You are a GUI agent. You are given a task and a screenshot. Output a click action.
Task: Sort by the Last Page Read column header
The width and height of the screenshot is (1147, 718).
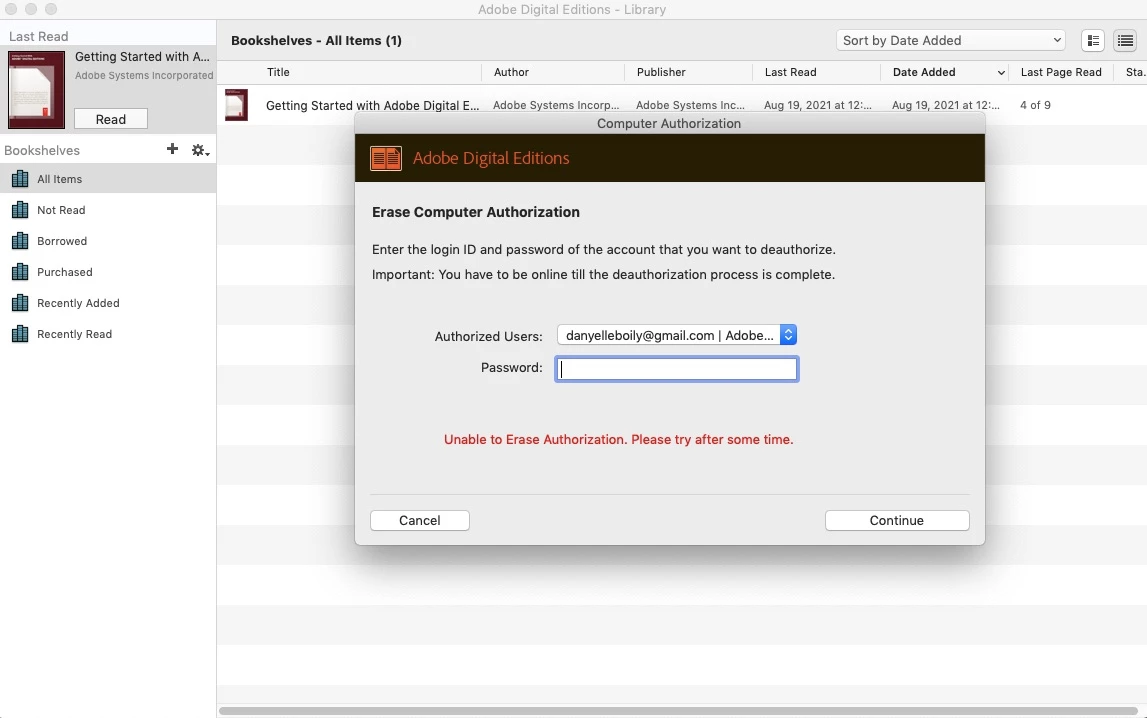(1061, 72)
